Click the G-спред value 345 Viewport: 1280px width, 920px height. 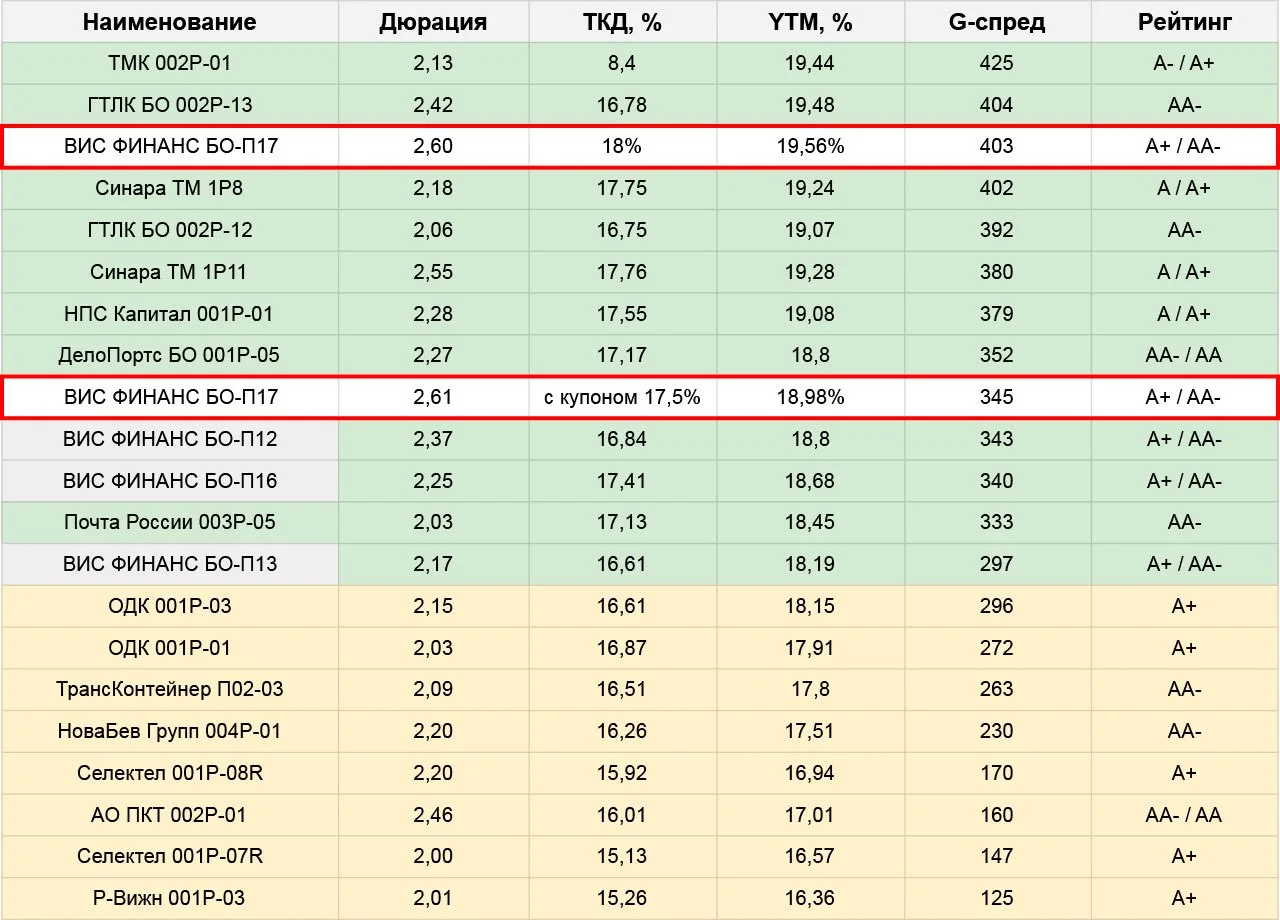(x=997, y=397)
